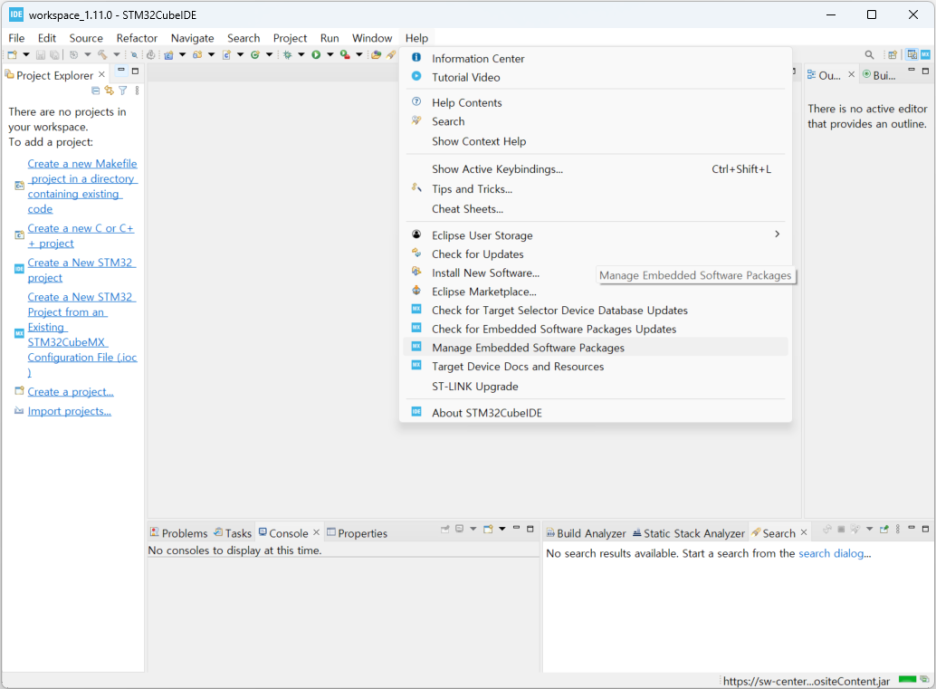The width and height of the screenshot is (936, 689).
Task: Click the New file toolbar icon
Action: coord(12,55)
